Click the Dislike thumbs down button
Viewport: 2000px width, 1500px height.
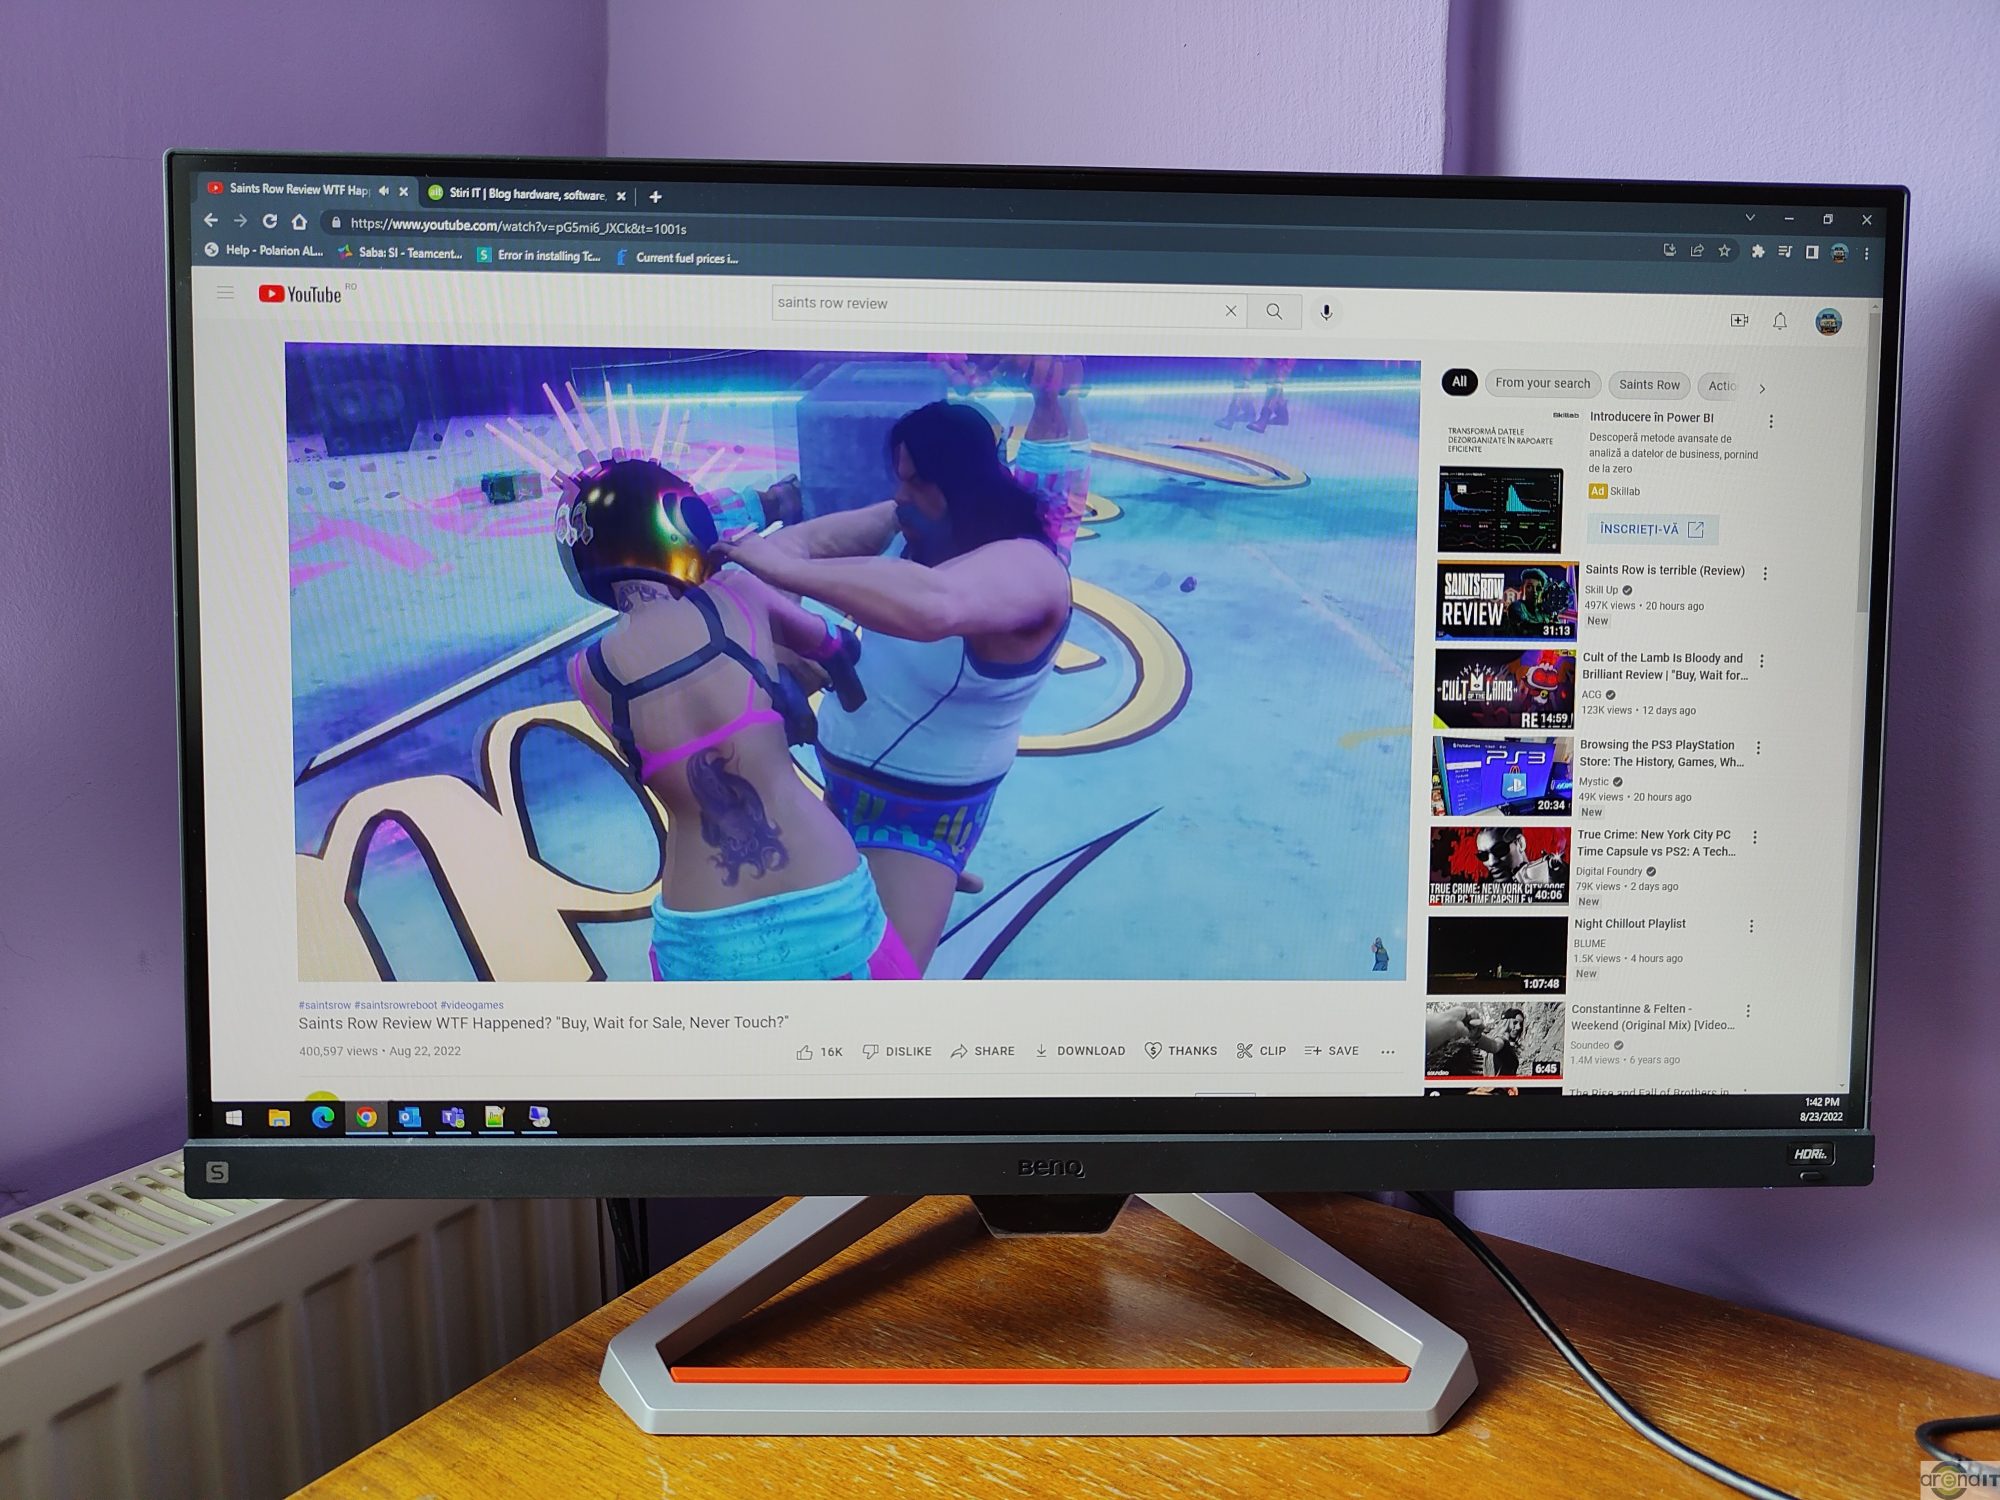pos(897,1052)
